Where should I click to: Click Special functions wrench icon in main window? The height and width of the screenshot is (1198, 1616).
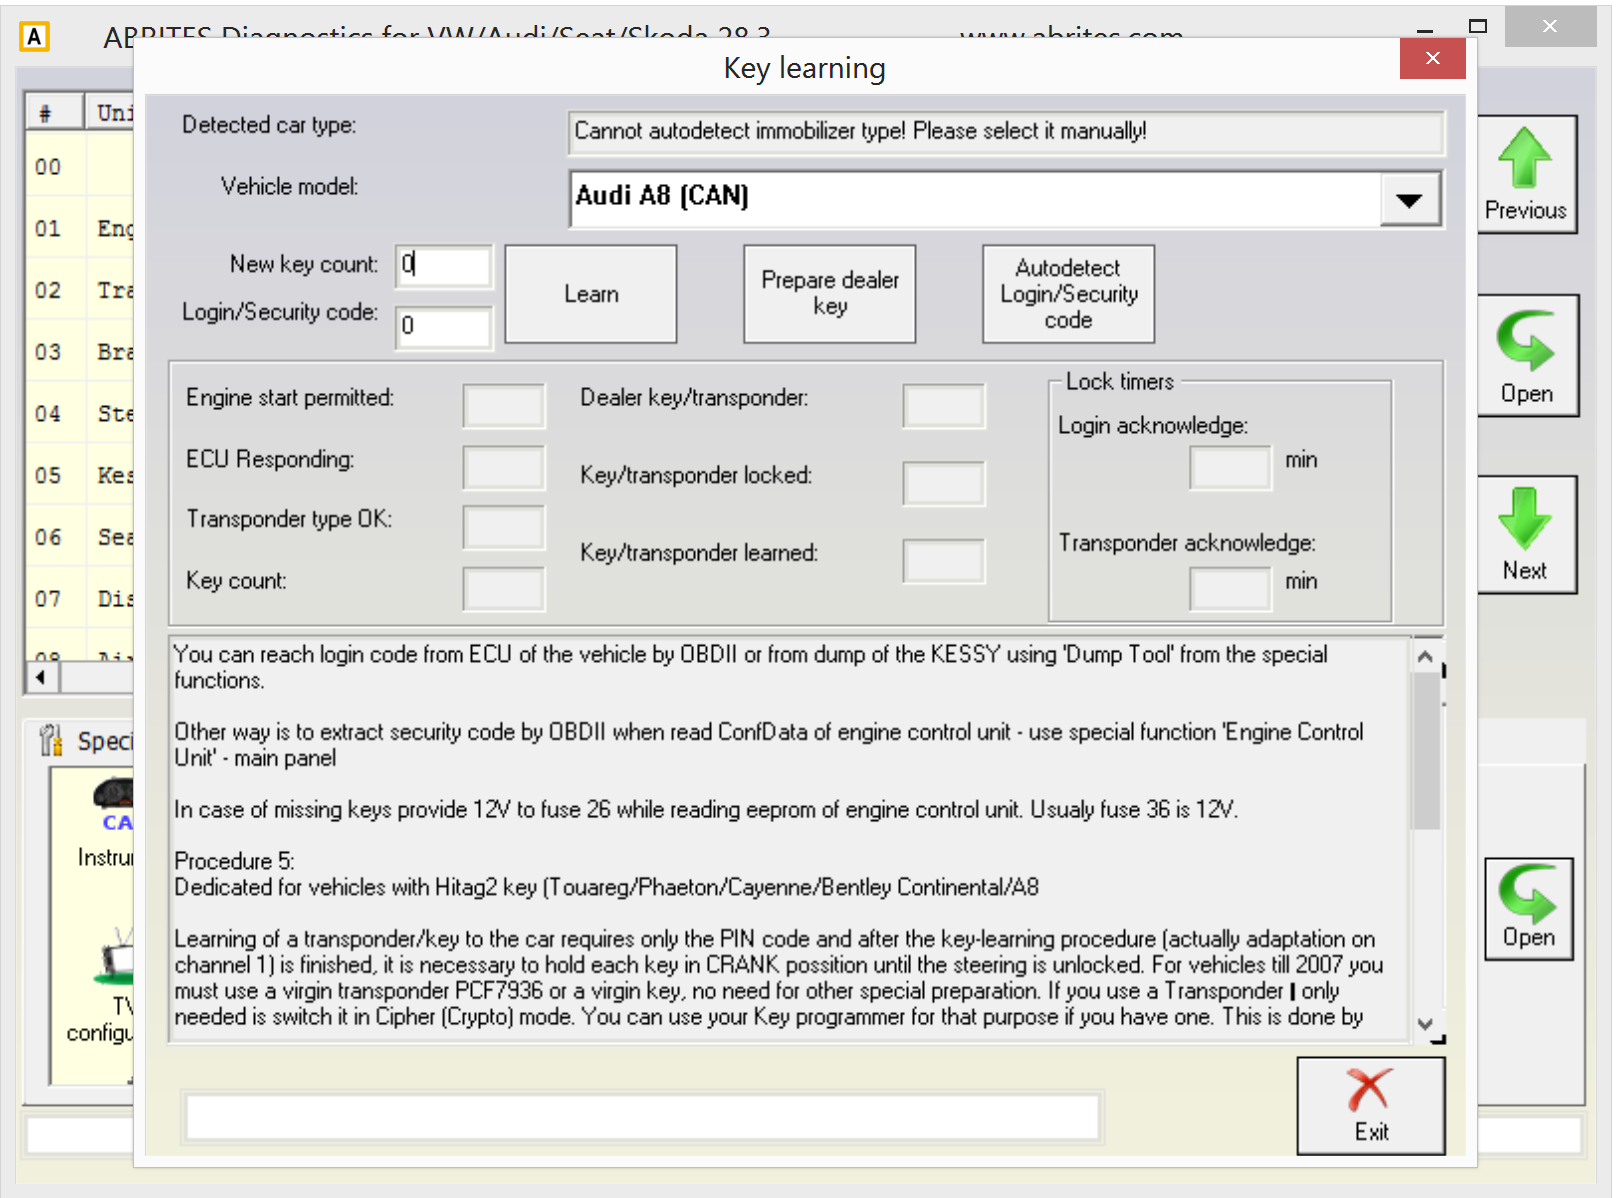tap(50, 741)
